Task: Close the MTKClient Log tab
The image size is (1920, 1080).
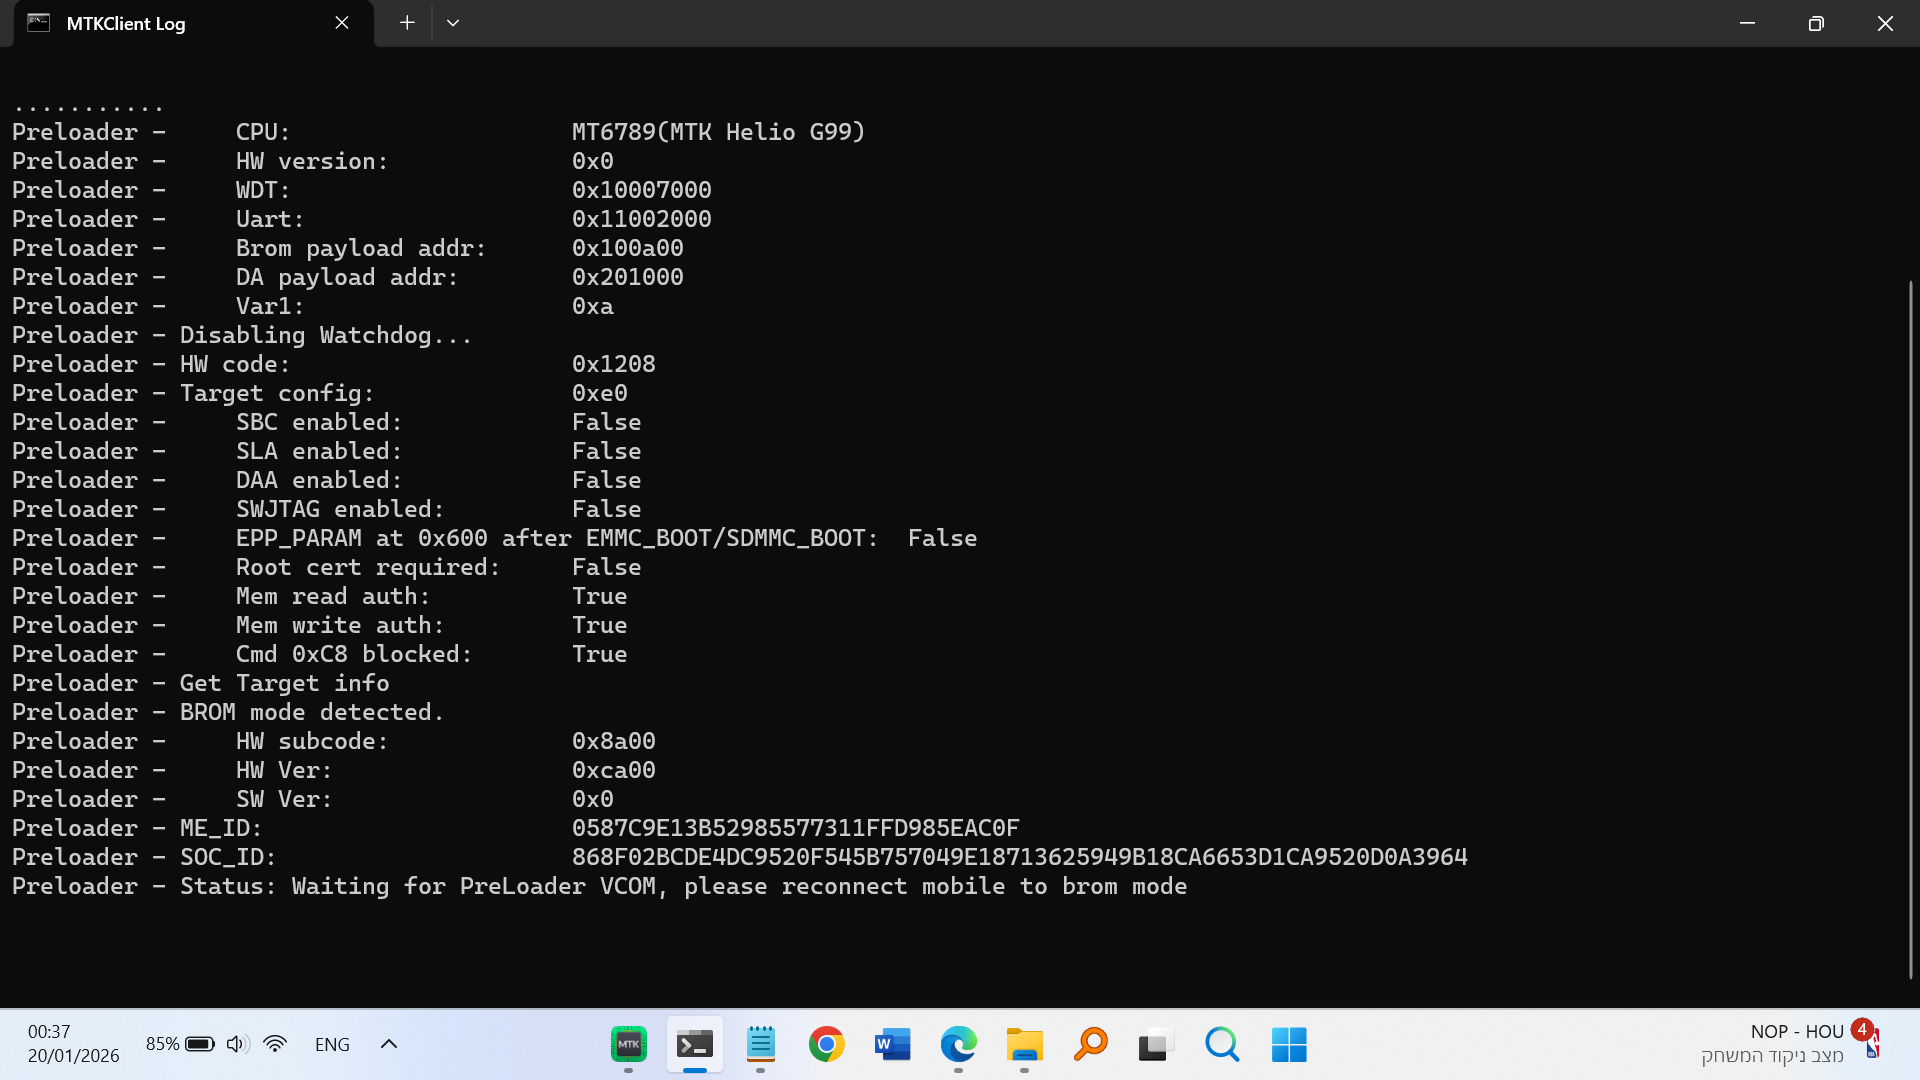Action: 342,22
